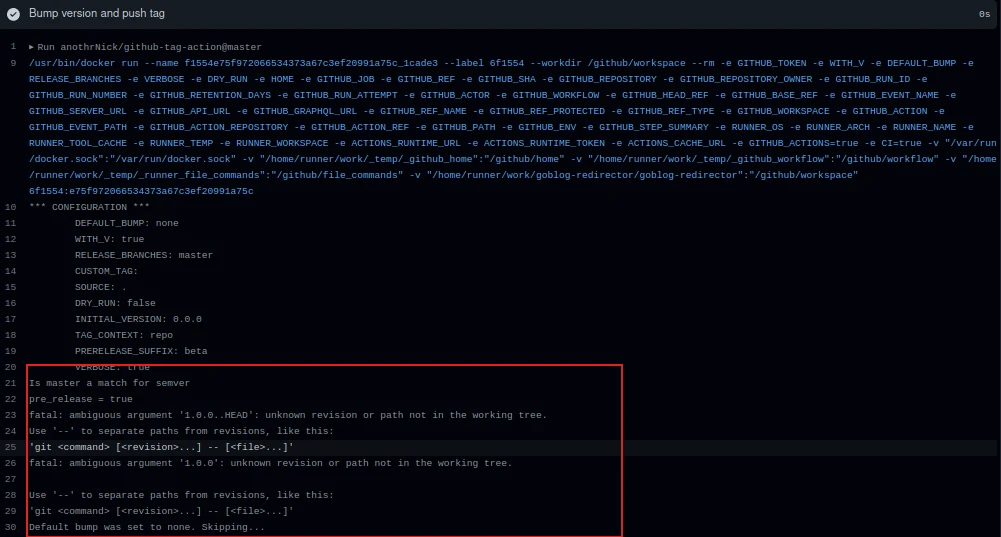The height and width of the screenshot is (537, 1001).
Task: Click line number 9 in the log
Action: coord(12,63)
